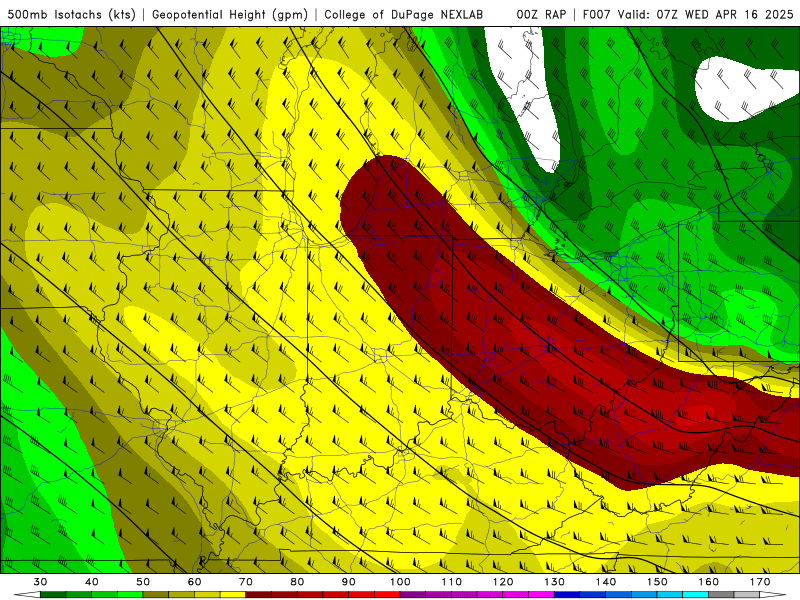
Task: Click the '500mb Isotachs (kts)' title text
Action: pyautogui.click(x=71, y=14)
